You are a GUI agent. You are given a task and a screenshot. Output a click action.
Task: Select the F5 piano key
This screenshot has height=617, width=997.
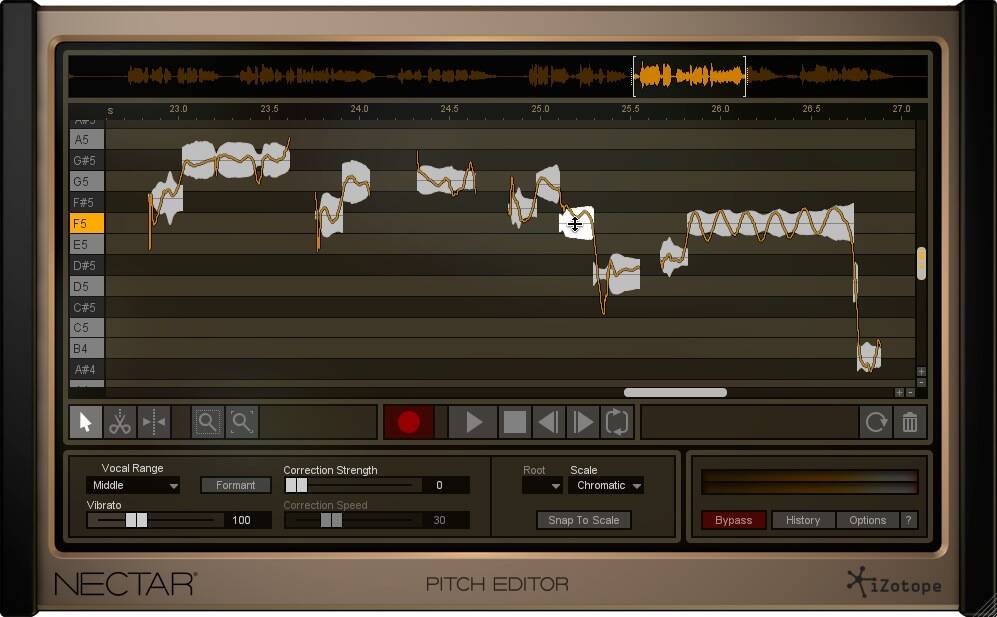click(x=86, y=223)
